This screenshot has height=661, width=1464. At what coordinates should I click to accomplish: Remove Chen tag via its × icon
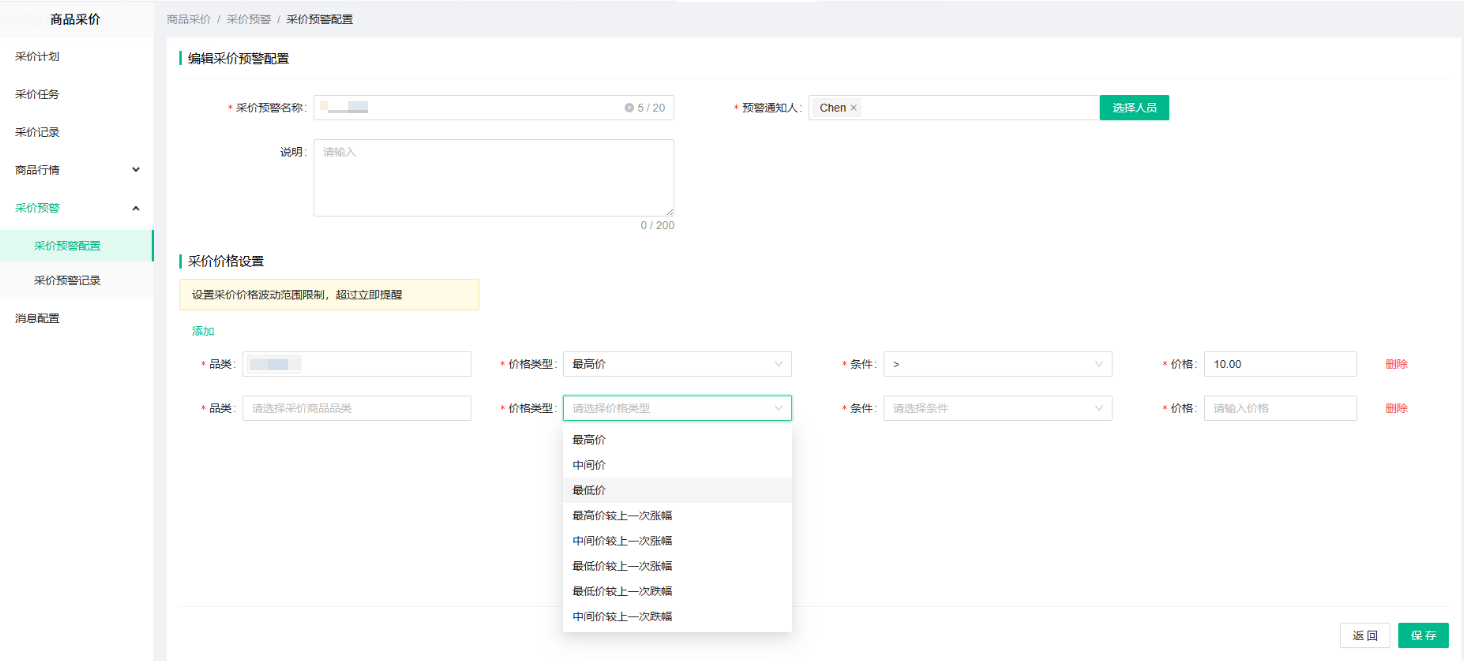[854, 108]
